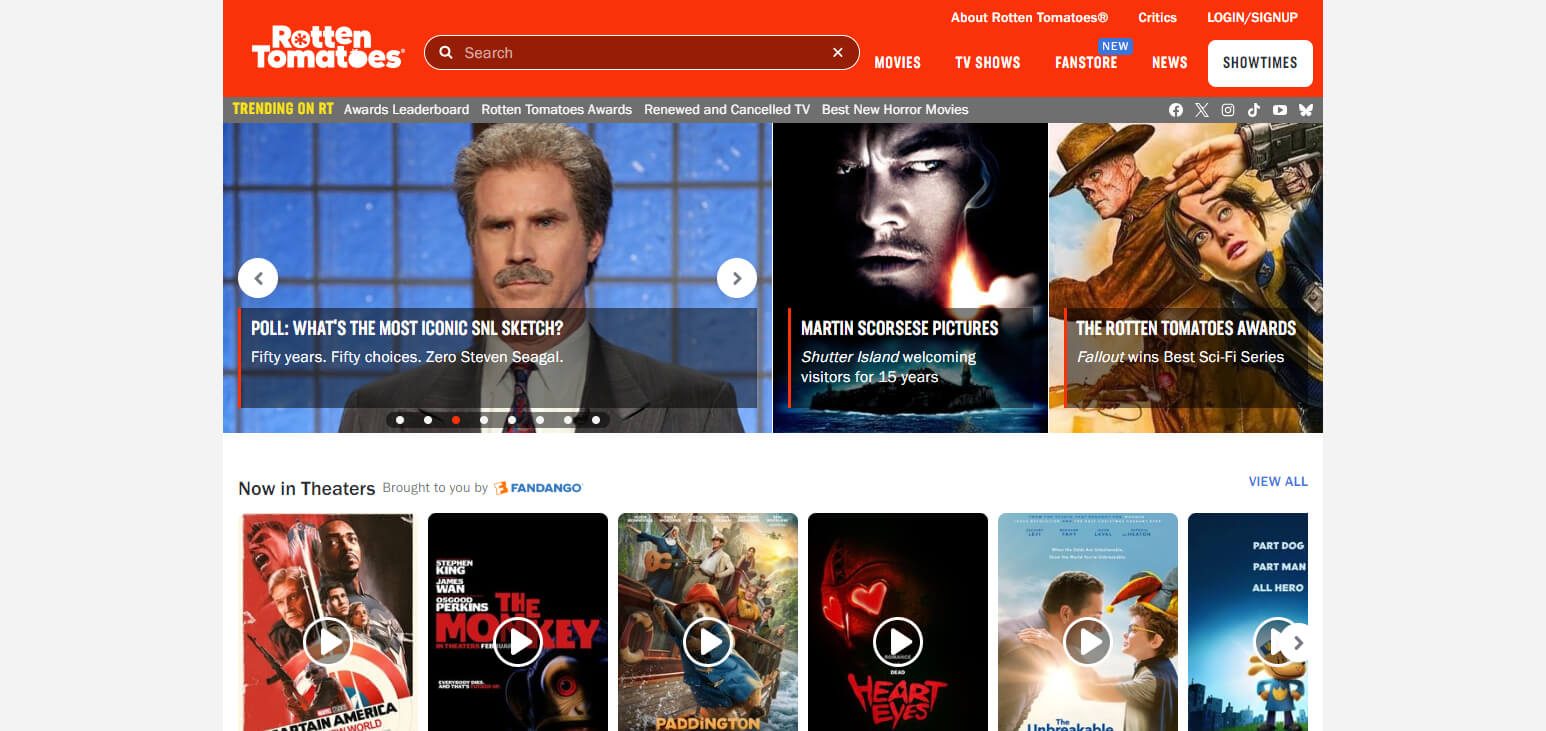
Task: Open the Dog Man poster thumbnail
Action: coord(1248,622)
